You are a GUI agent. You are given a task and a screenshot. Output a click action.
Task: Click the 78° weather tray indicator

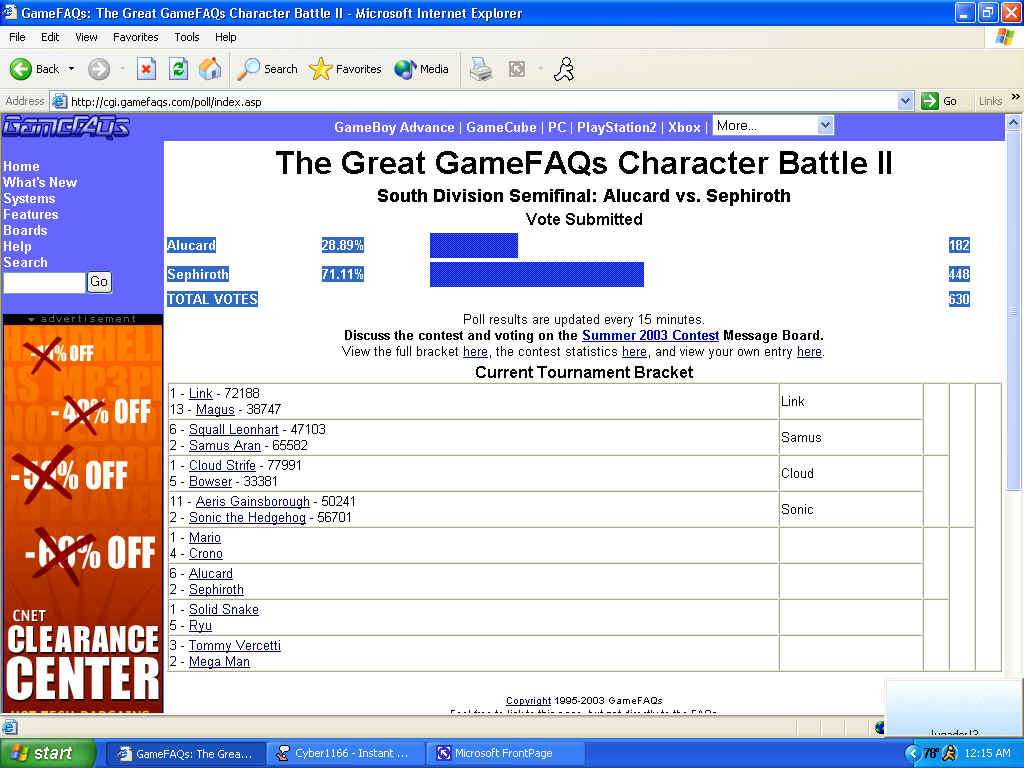pos(931,753)
